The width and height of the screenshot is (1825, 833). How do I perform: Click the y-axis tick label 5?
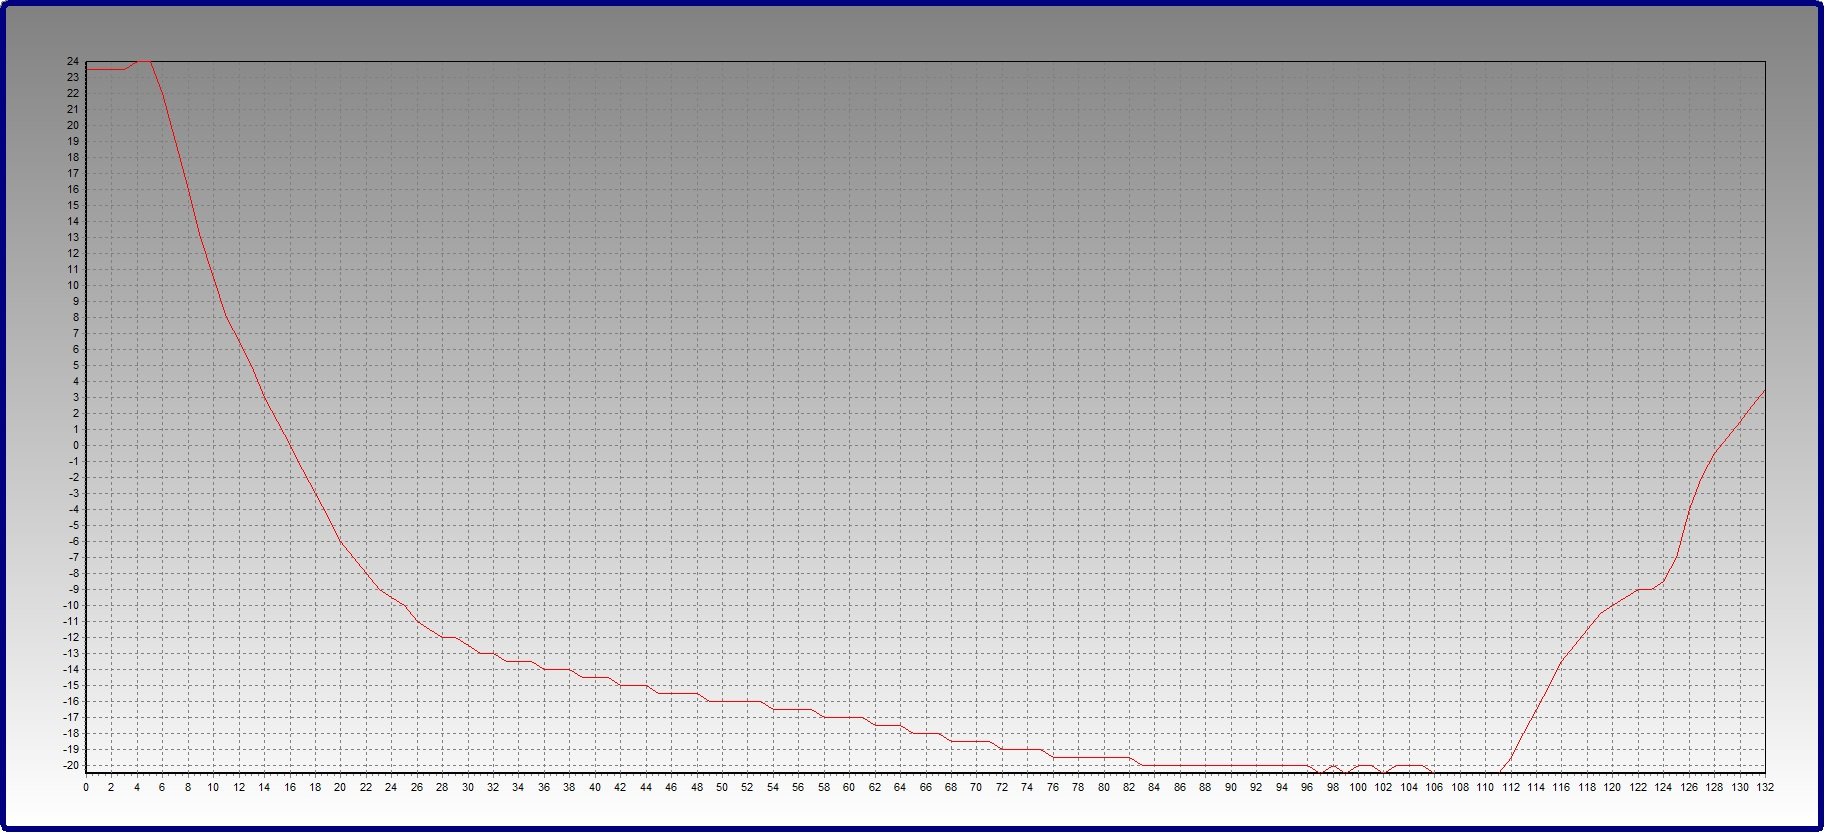pyautogui.click(x=76, y=366)
